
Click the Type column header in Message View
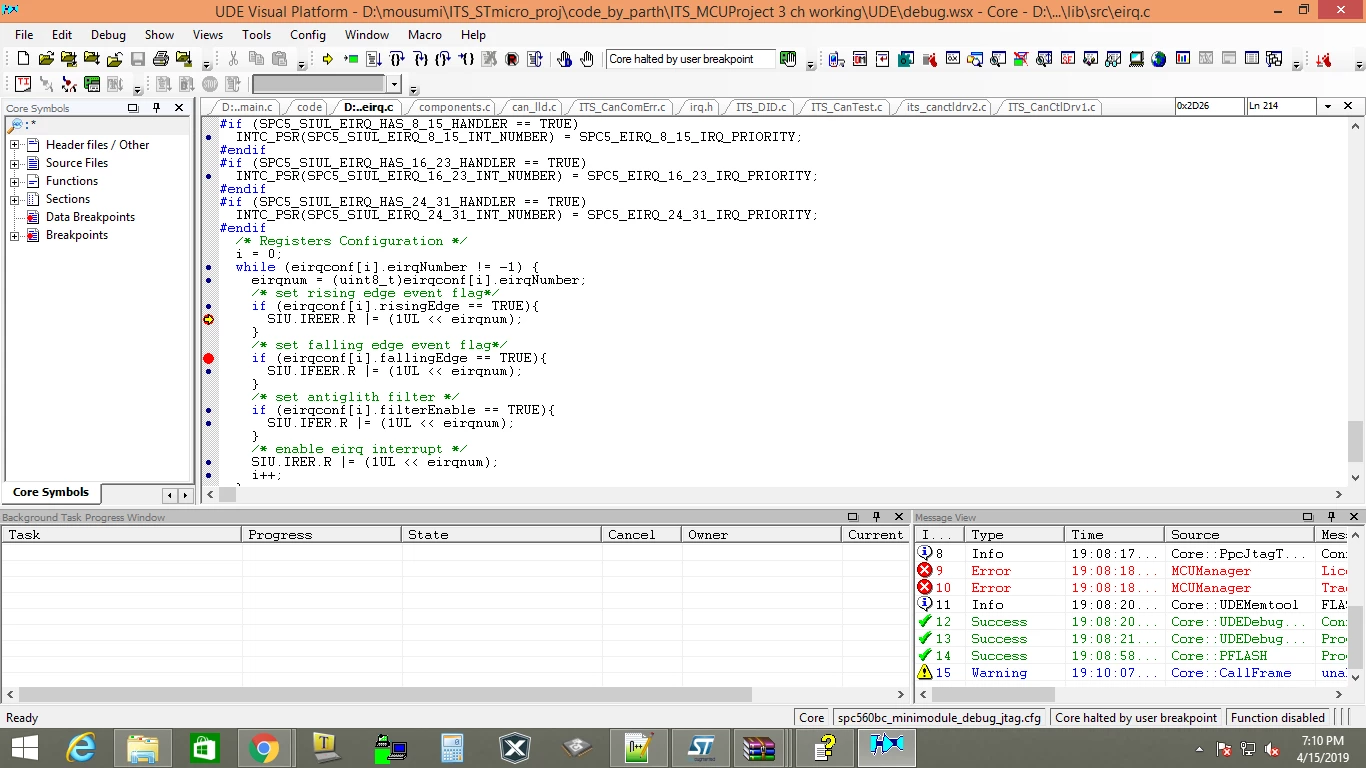click(x=1015, y=535)
